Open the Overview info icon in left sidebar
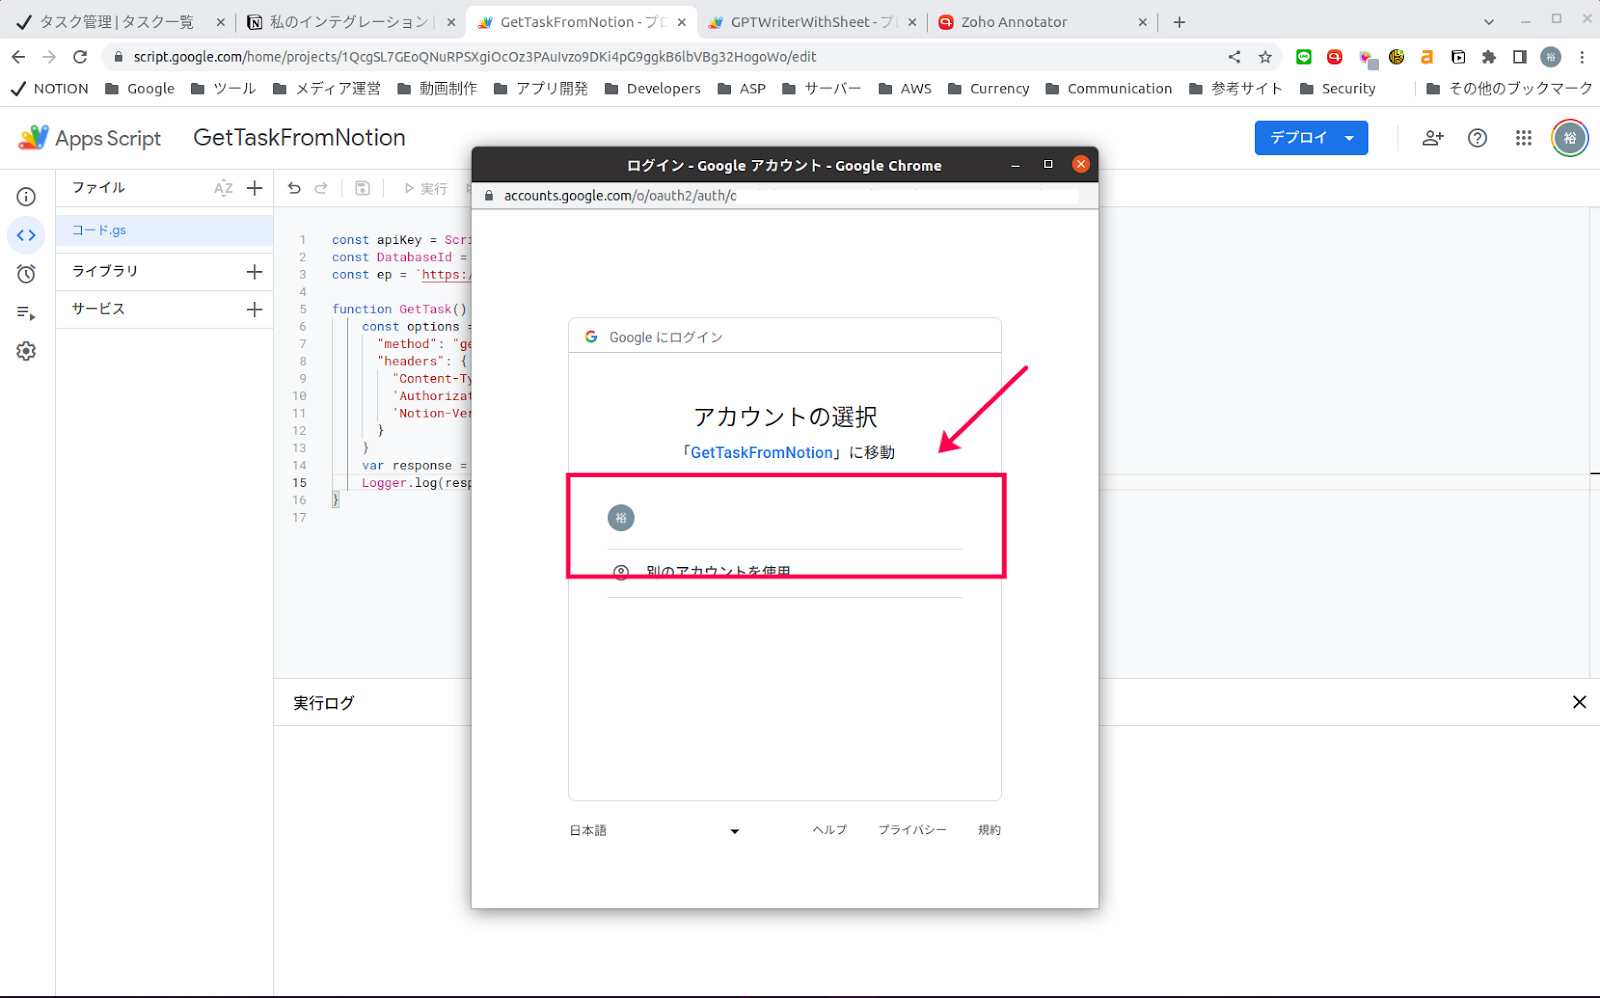Screen dimensions: 1600x998 (x=26, y=197)
